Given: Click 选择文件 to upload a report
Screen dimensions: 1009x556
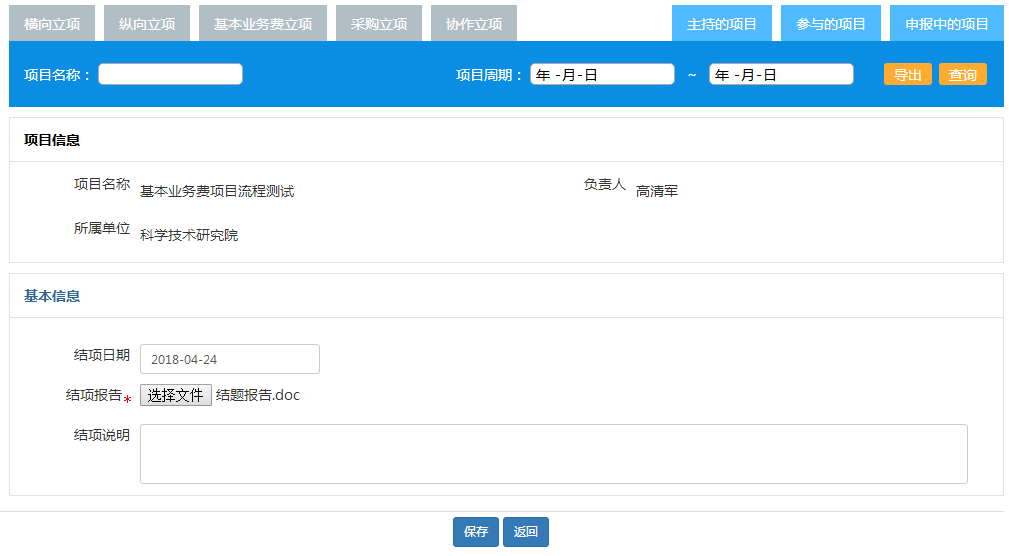Looking at the screenshot, I should click(x=176, y=395).
